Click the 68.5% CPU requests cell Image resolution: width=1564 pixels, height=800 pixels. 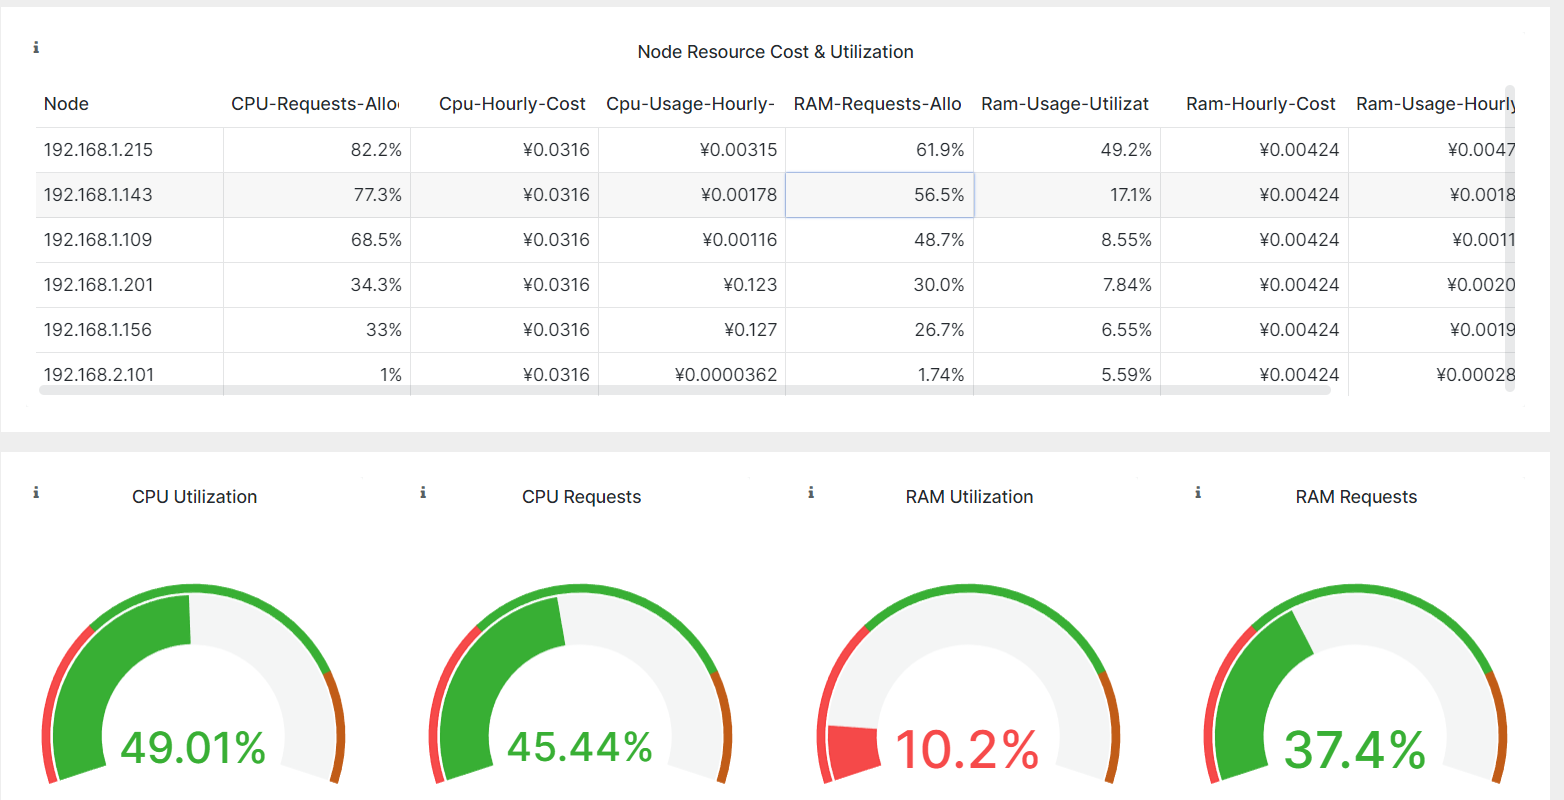(x=317, y=240)
